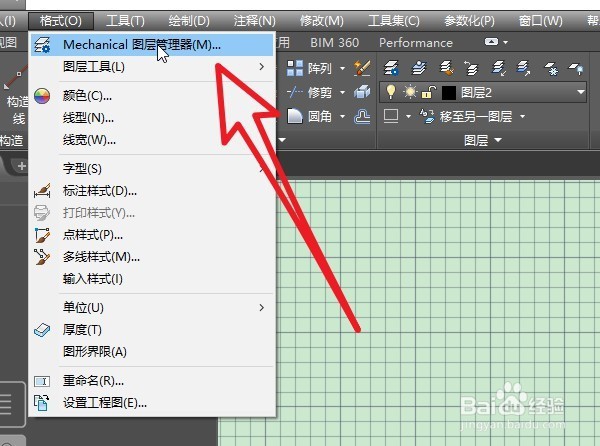Viewport: 600px width, 446px height.
Task: Open the 修剪 dropdown arrow
Action: [x=342, y=93]
